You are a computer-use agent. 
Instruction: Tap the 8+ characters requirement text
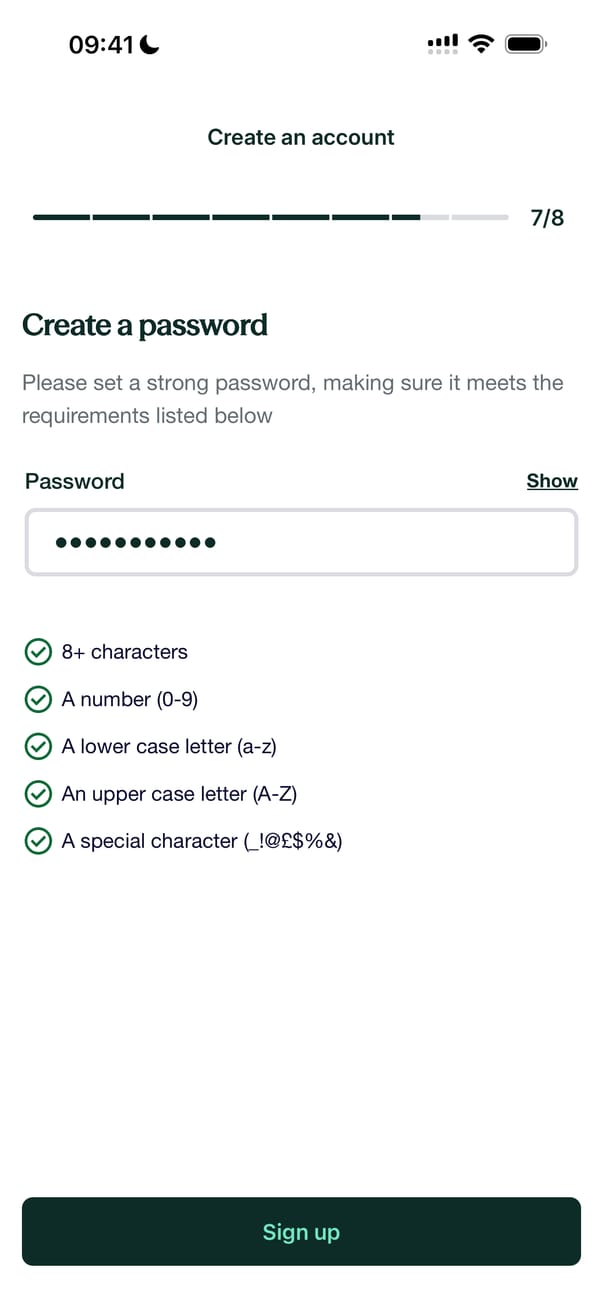click(x=125, y=652)
